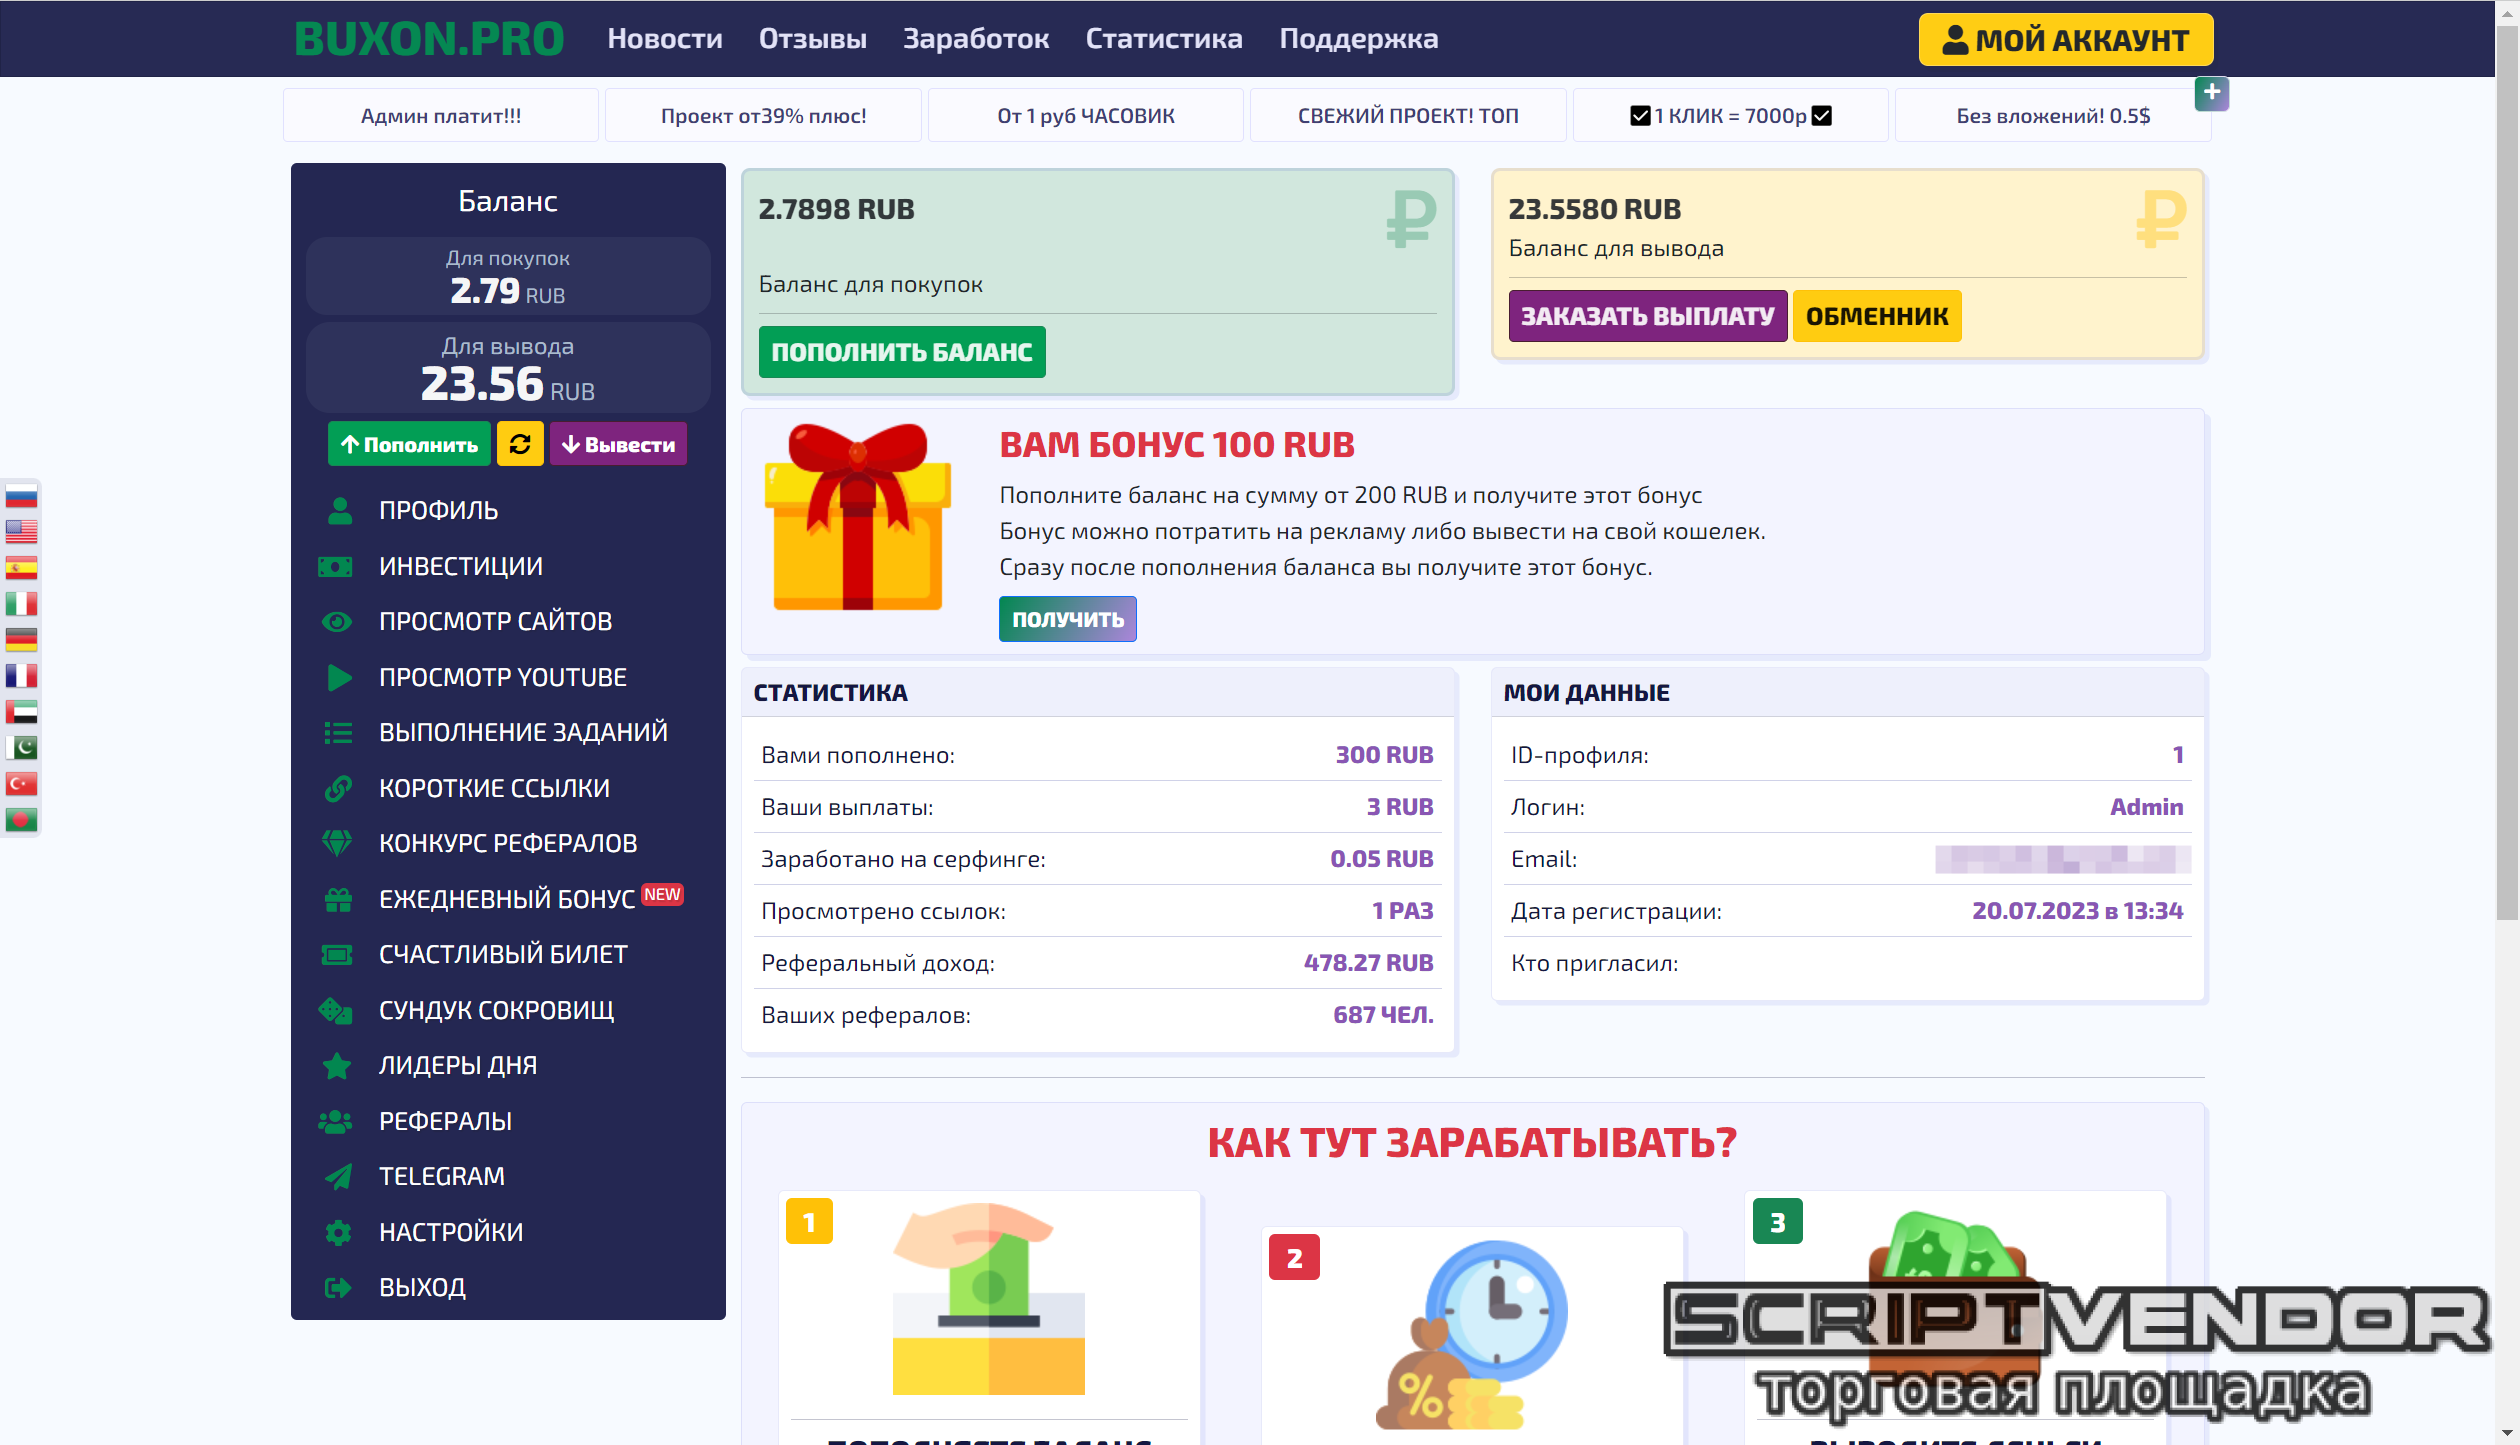
Task: Click the ЗАКАЗАТЬ ВЫПЛАТУ button
Action: pyautogui.click(x=1647, y=316)
